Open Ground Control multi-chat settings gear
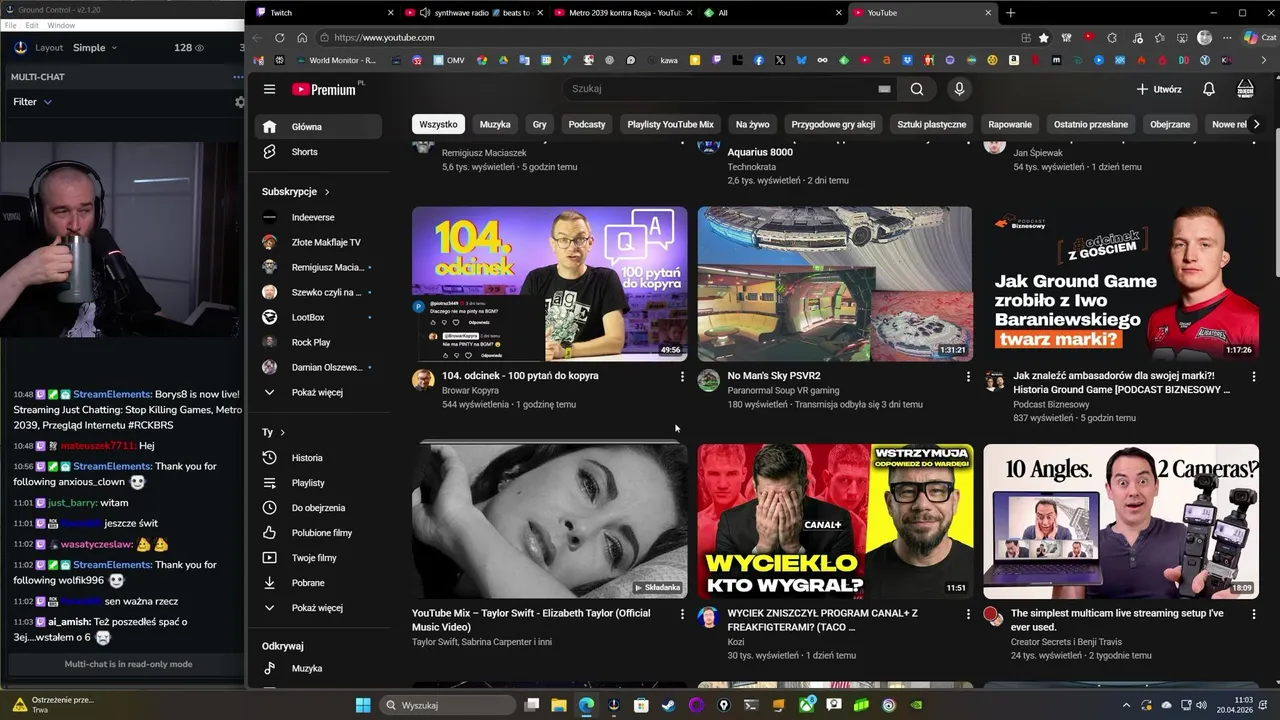The height and width of the screenshot is (720, 1280). (240, 102)
